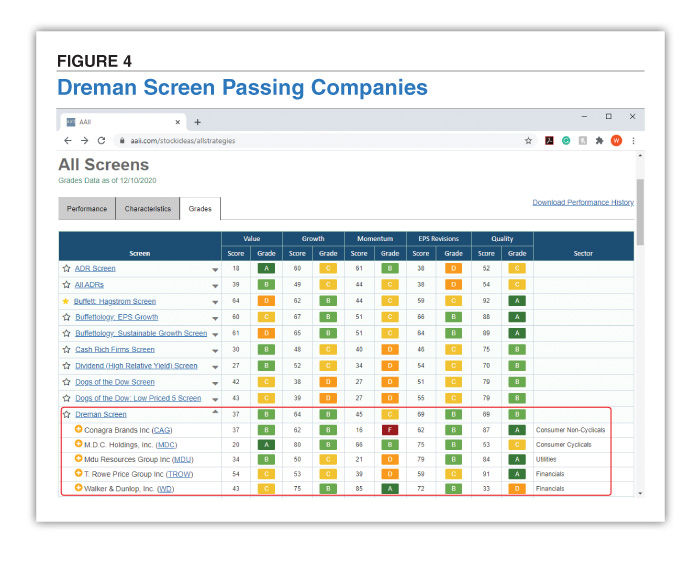Unfavorite the Buffett: Hagstrom Screen star
700x563 pixels.
tap(66, 301)
